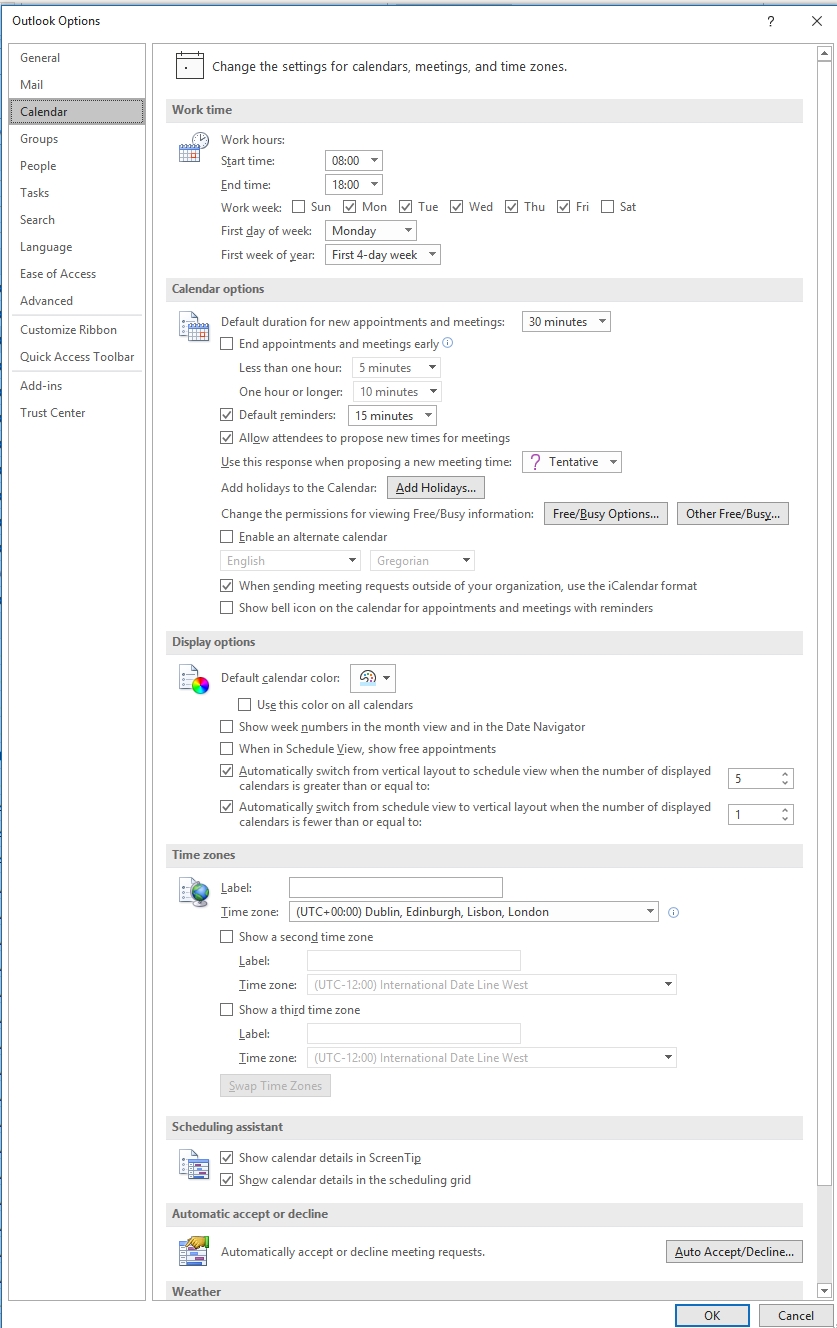Click the Time zones globe icon
The width and height of the screenshot is (837, 1328).
(x=193, y=891)
